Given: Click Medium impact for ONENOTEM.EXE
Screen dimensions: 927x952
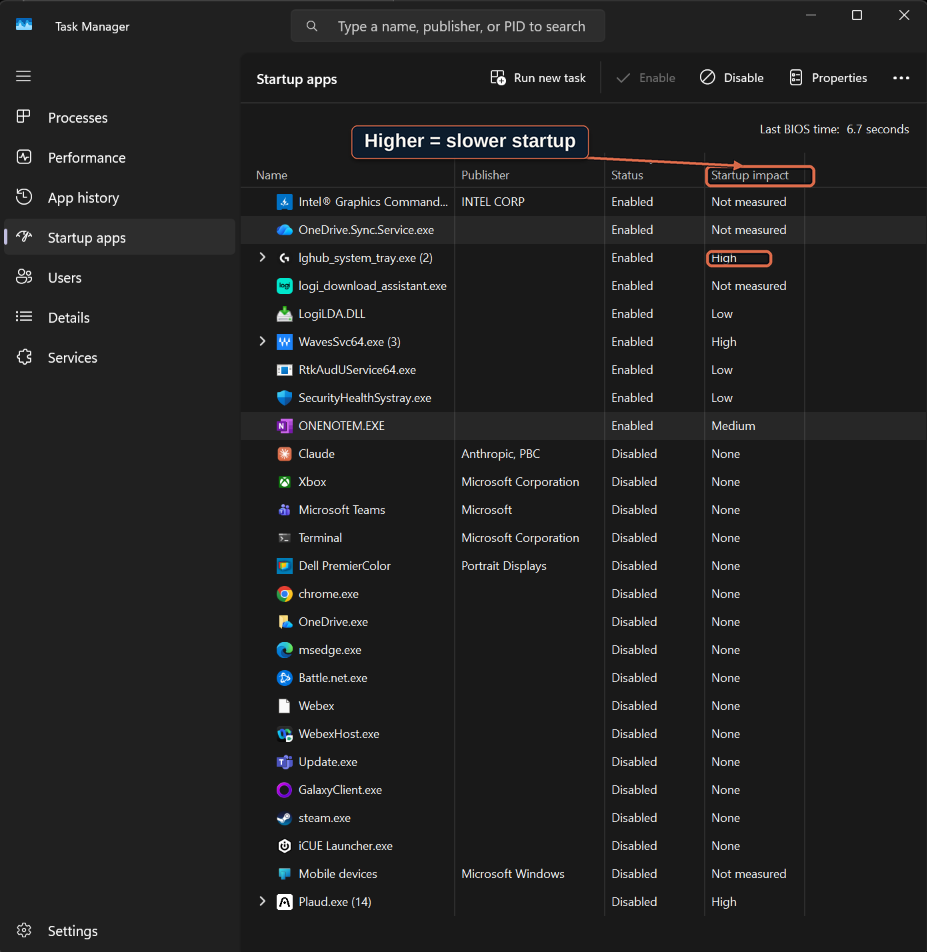Looking at the screenshot, I should tap(733, 426).
